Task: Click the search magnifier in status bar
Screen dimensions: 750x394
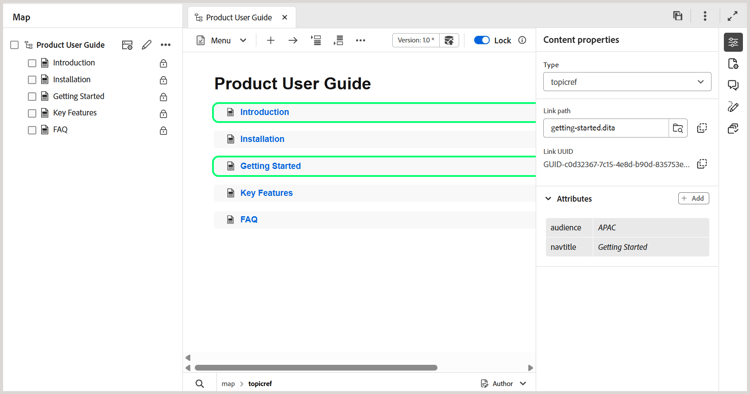Action: (199, 383)
